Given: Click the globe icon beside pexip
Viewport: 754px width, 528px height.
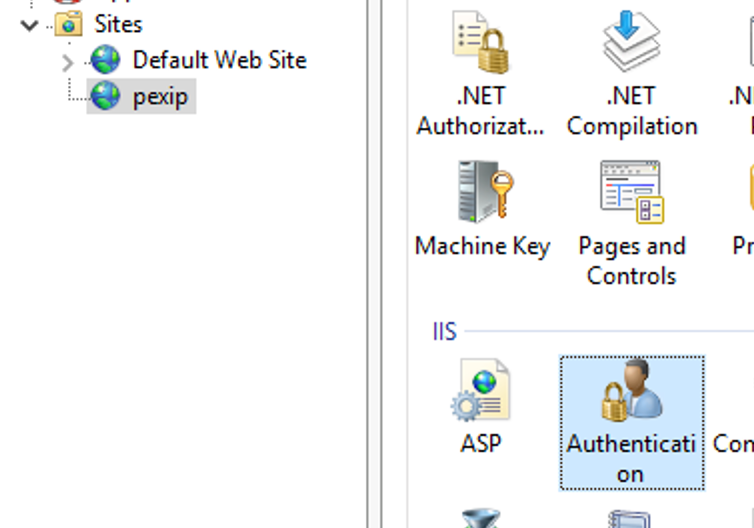Looking at the screenshot, I should coord(105,97).
